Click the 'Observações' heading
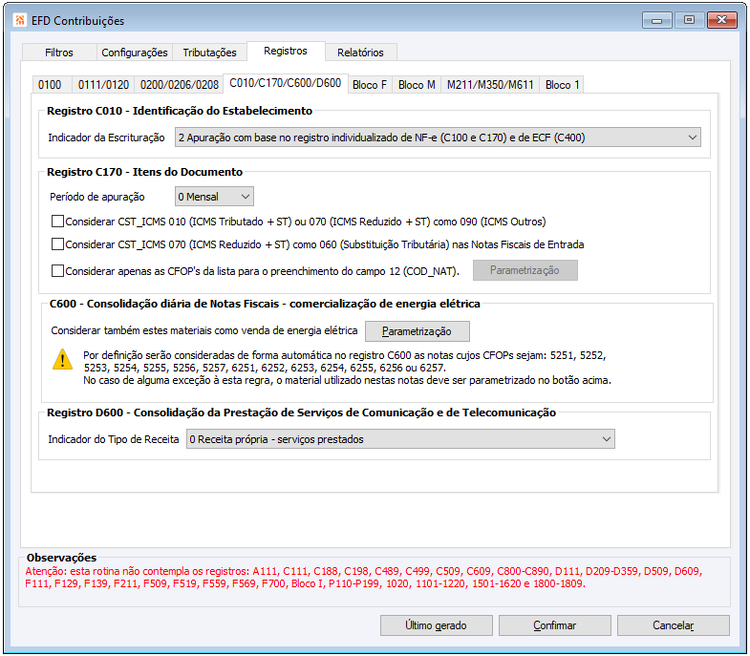Viewport: 750px width, 656px height. click(61, 558)
